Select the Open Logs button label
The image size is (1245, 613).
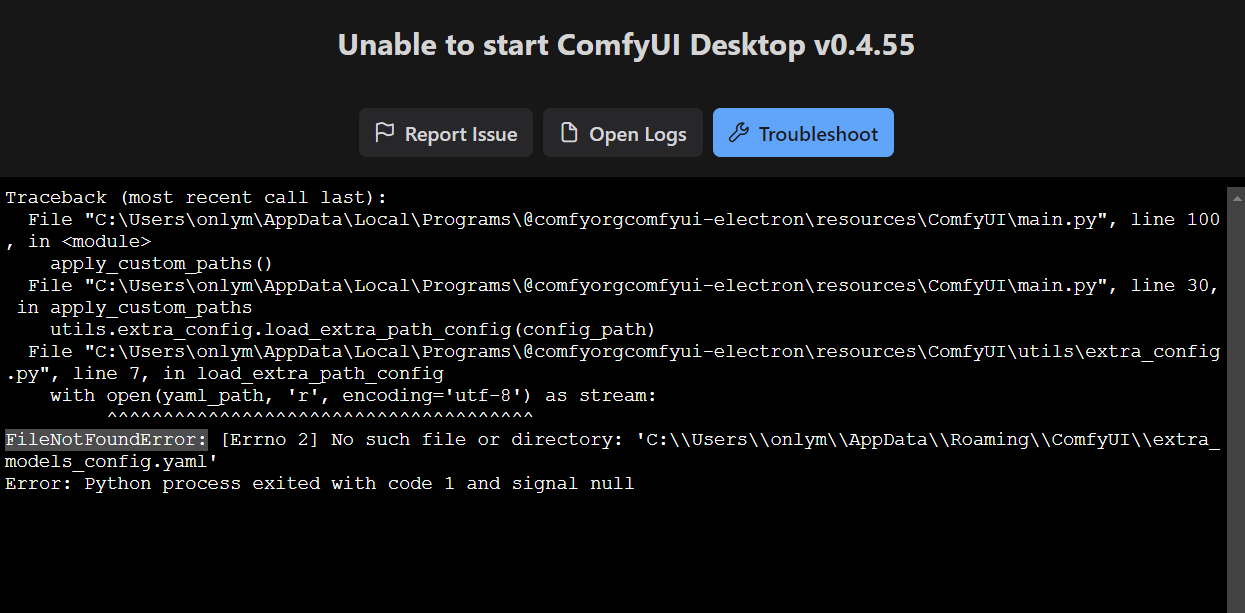[638, 134]
